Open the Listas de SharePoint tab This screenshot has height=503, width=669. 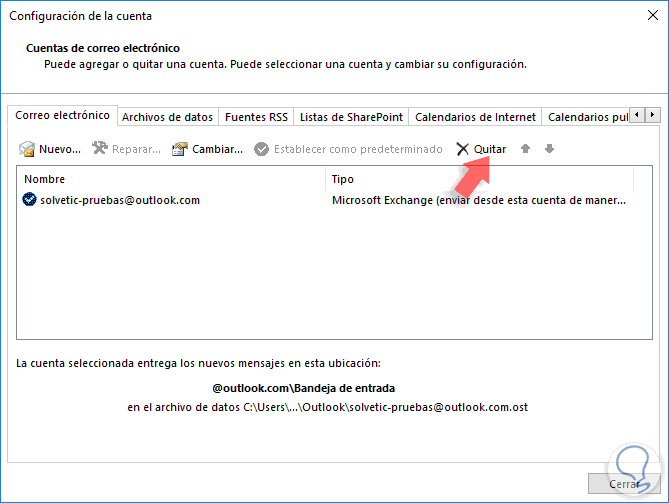pyautogui.click(x=351, y=117)
